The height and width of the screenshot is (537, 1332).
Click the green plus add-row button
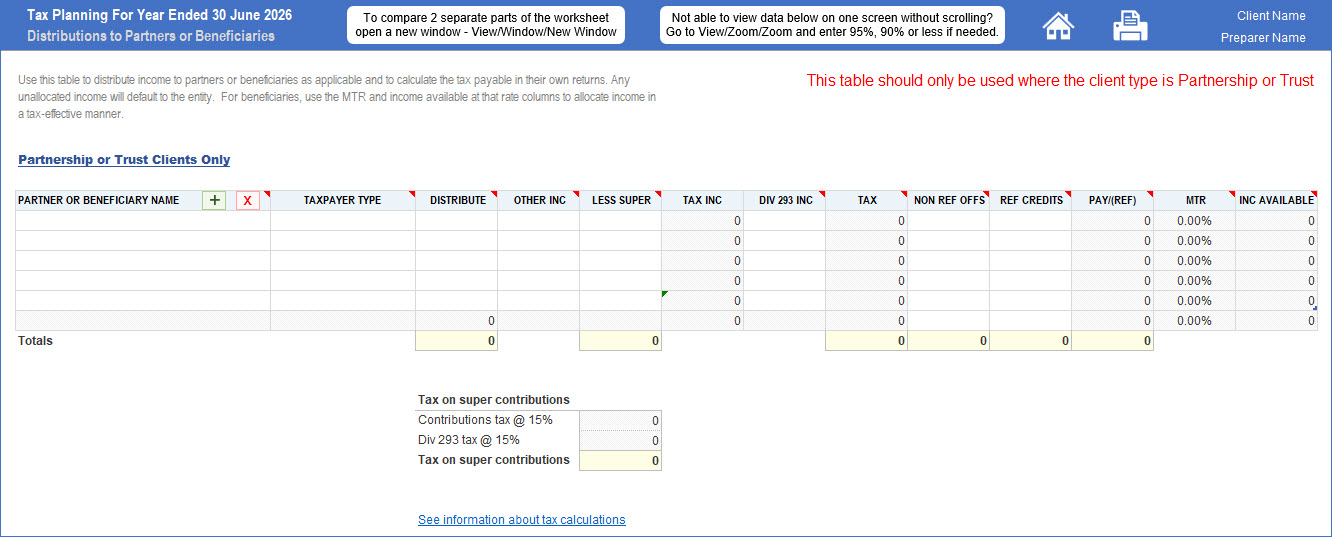(214, 200)
